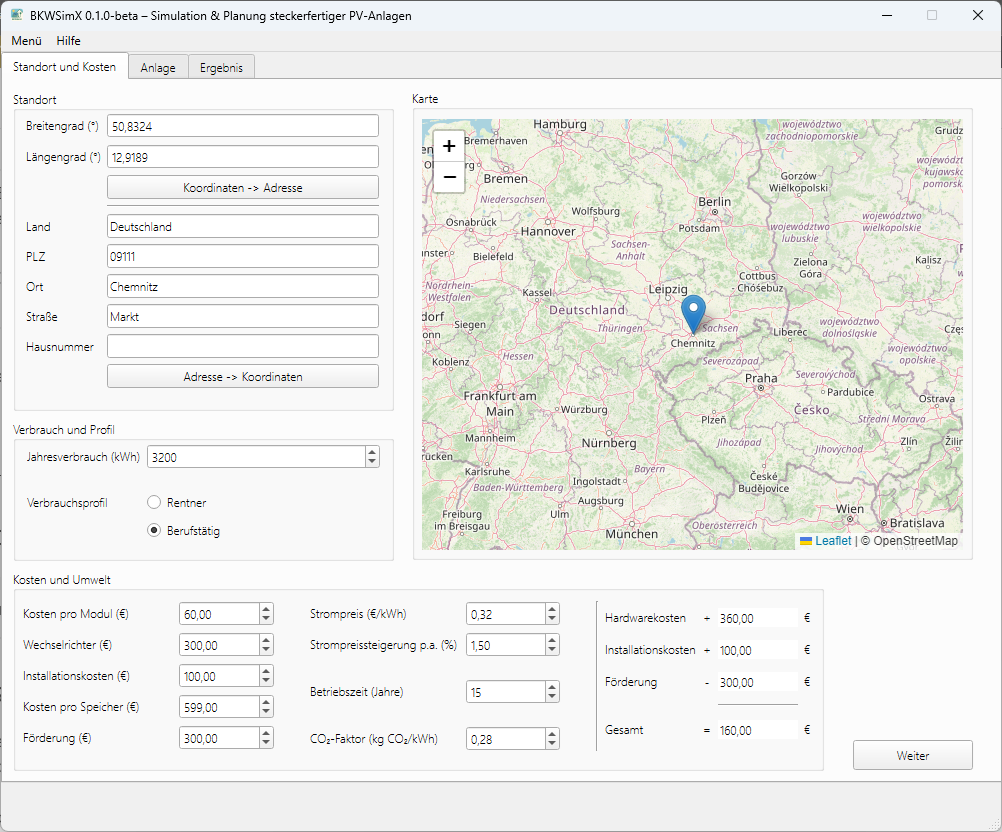The height and width of the screenshot is (832, 1002).
Task: Click the Förderung summary value 300,00
Action: tap(757, 682)
